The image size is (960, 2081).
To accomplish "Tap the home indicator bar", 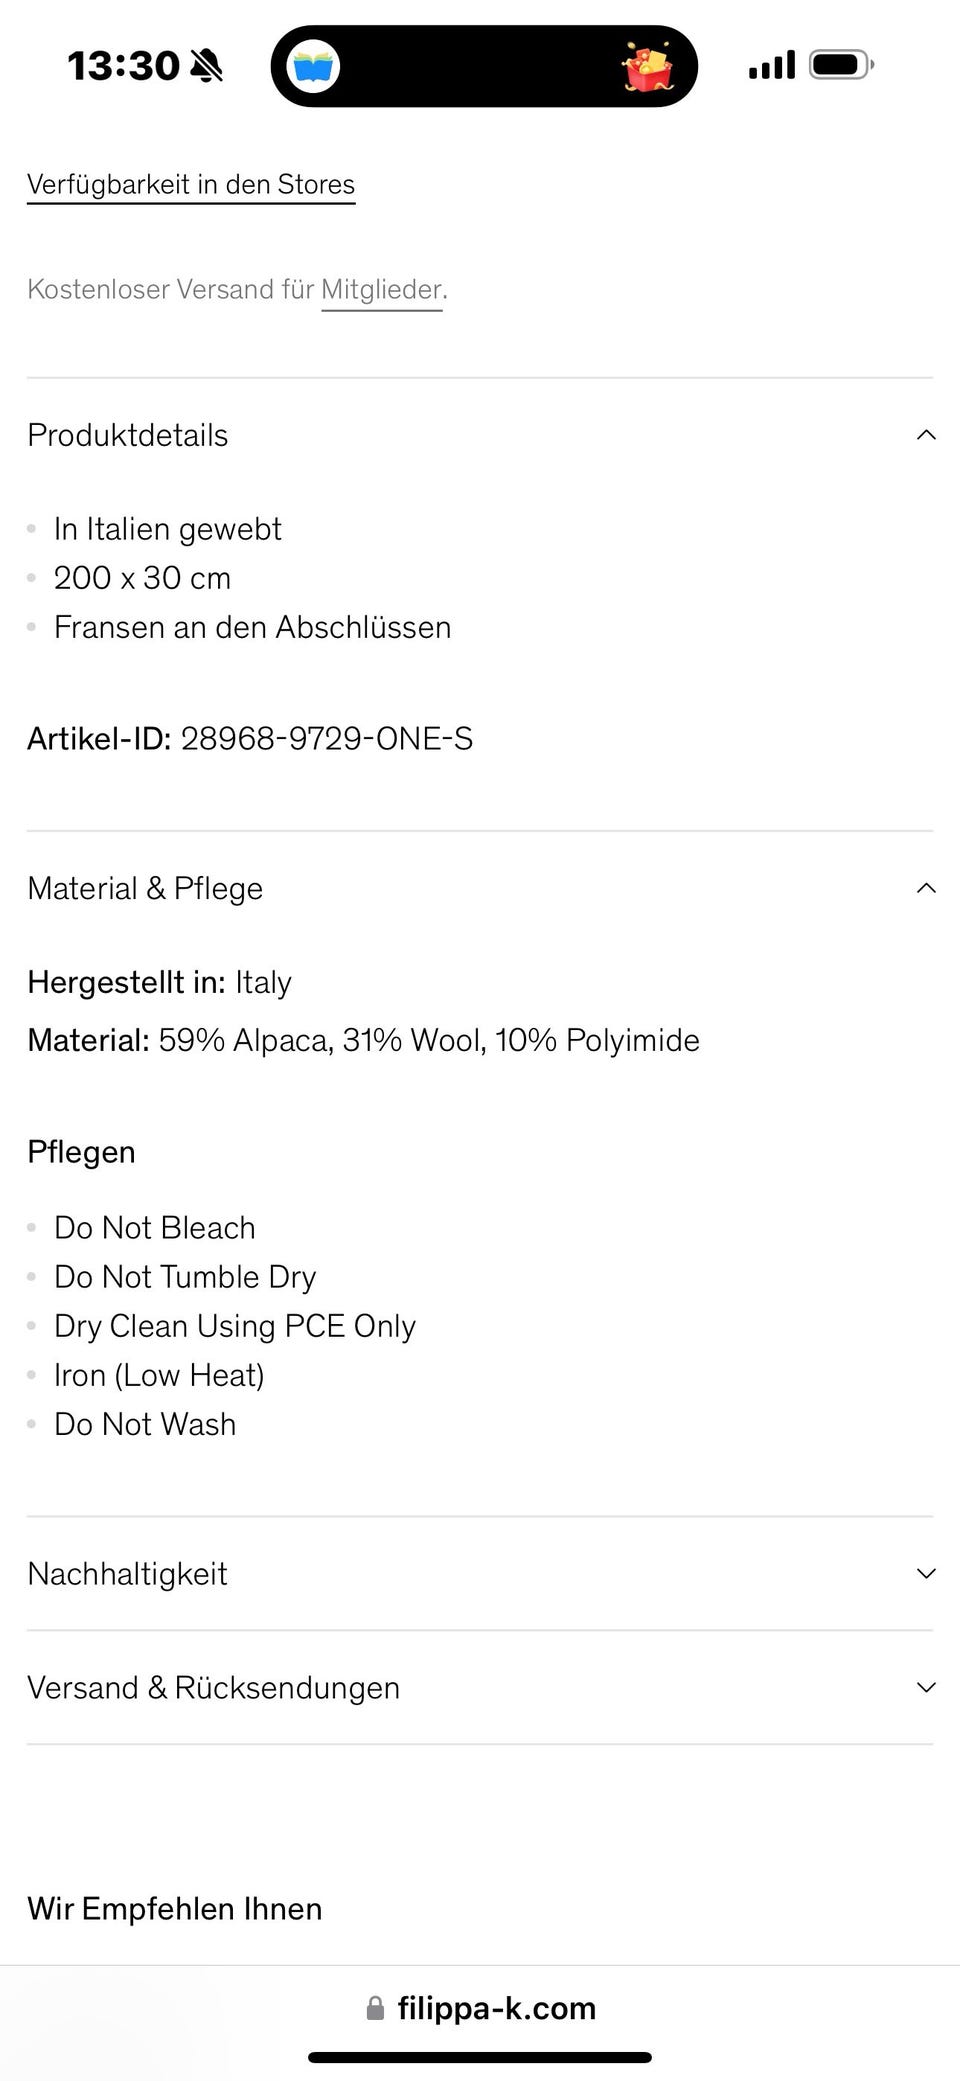I will tap(480, 2057).
